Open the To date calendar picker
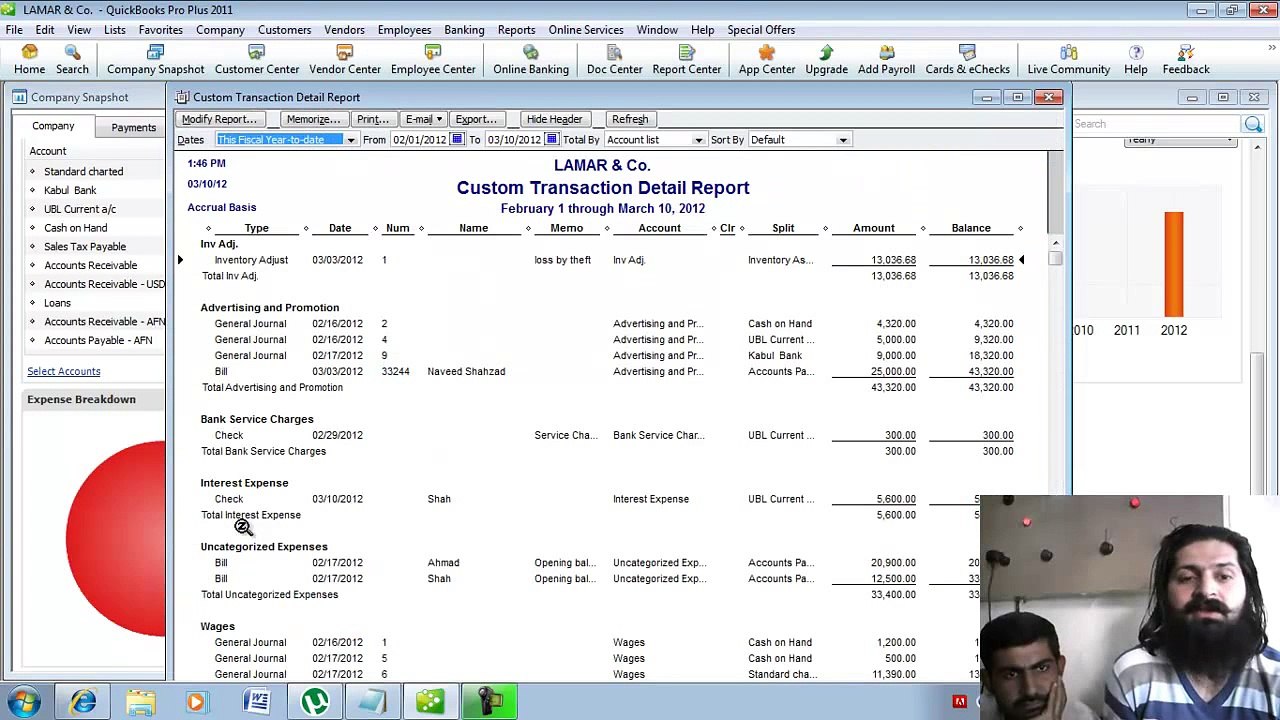 click(551, 140)
